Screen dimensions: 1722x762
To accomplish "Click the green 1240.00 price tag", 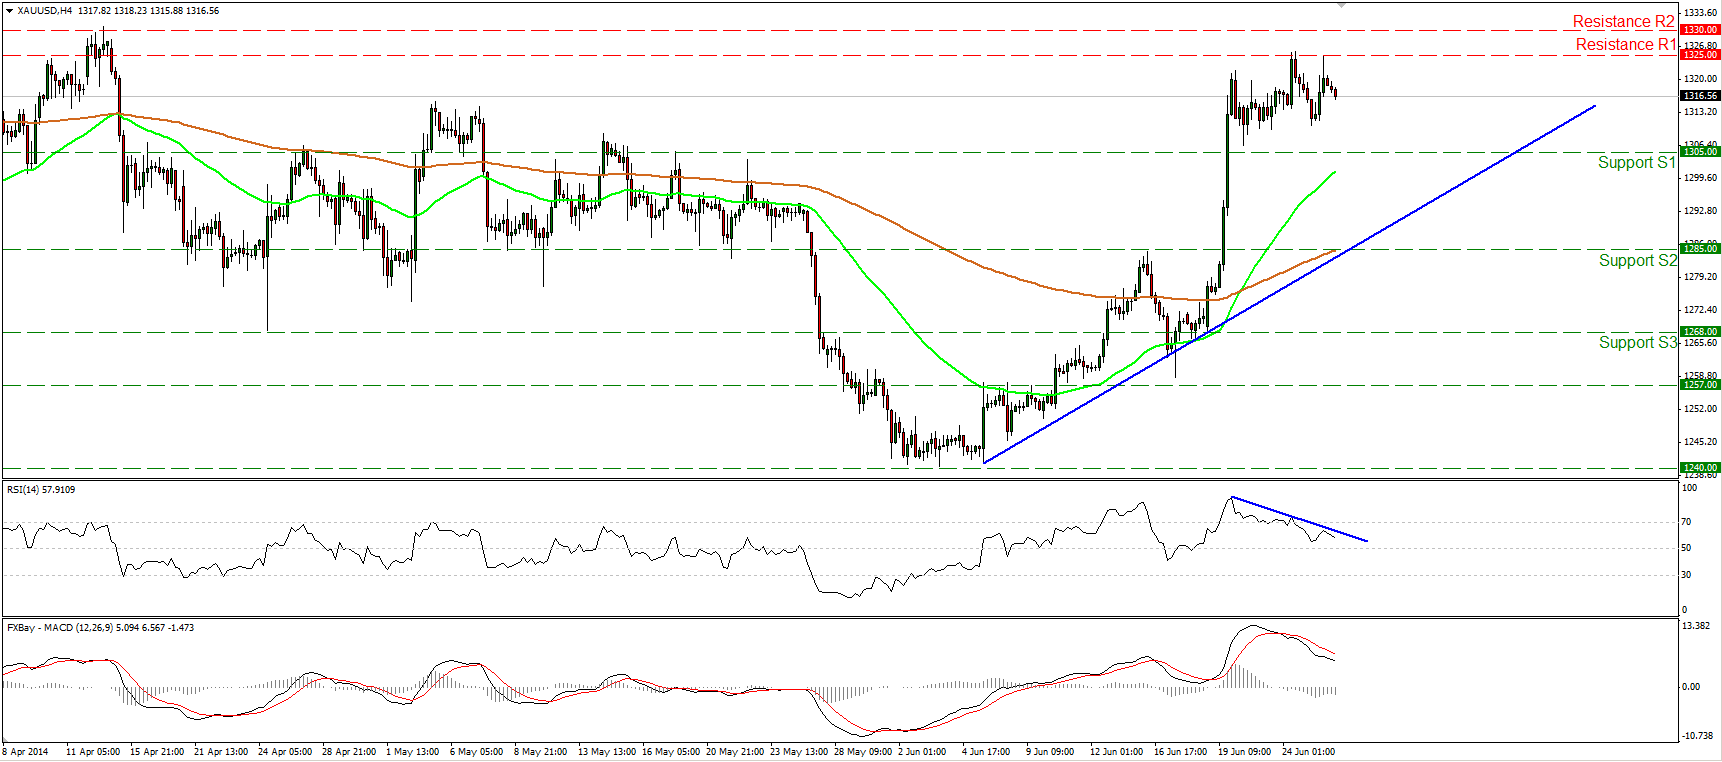I will point(1700,467).
